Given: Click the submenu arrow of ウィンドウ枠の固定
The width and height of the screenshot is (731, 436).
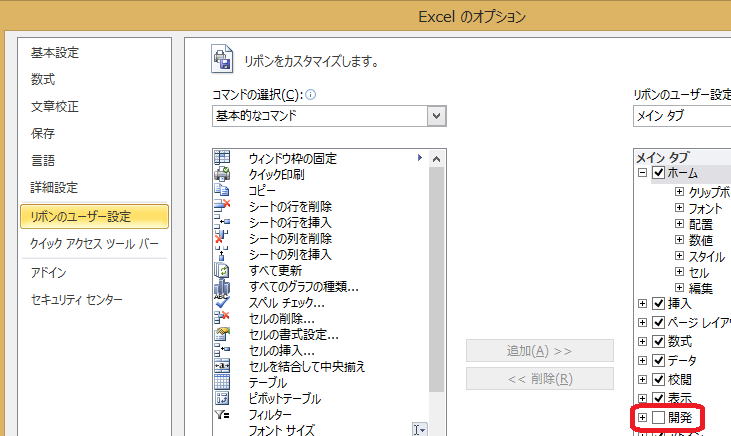Looking at the screenshot, I should pos(420,158).
